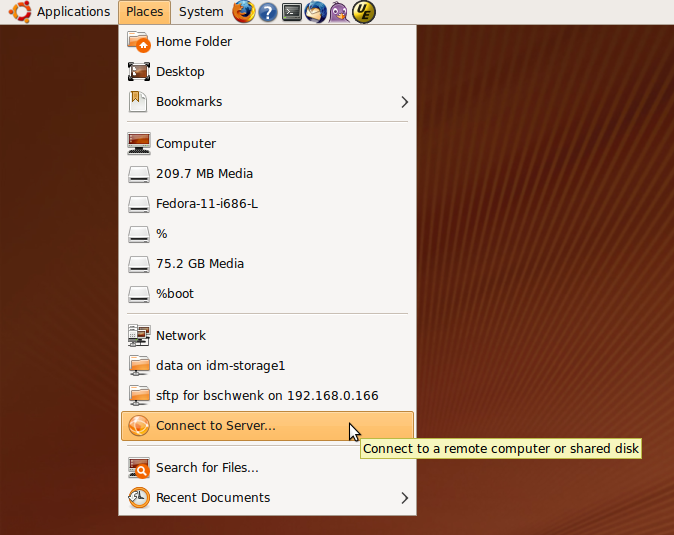Select Desktop in Places menu
The height and width of the screenshot is (535, 674).
coord(267,72)
